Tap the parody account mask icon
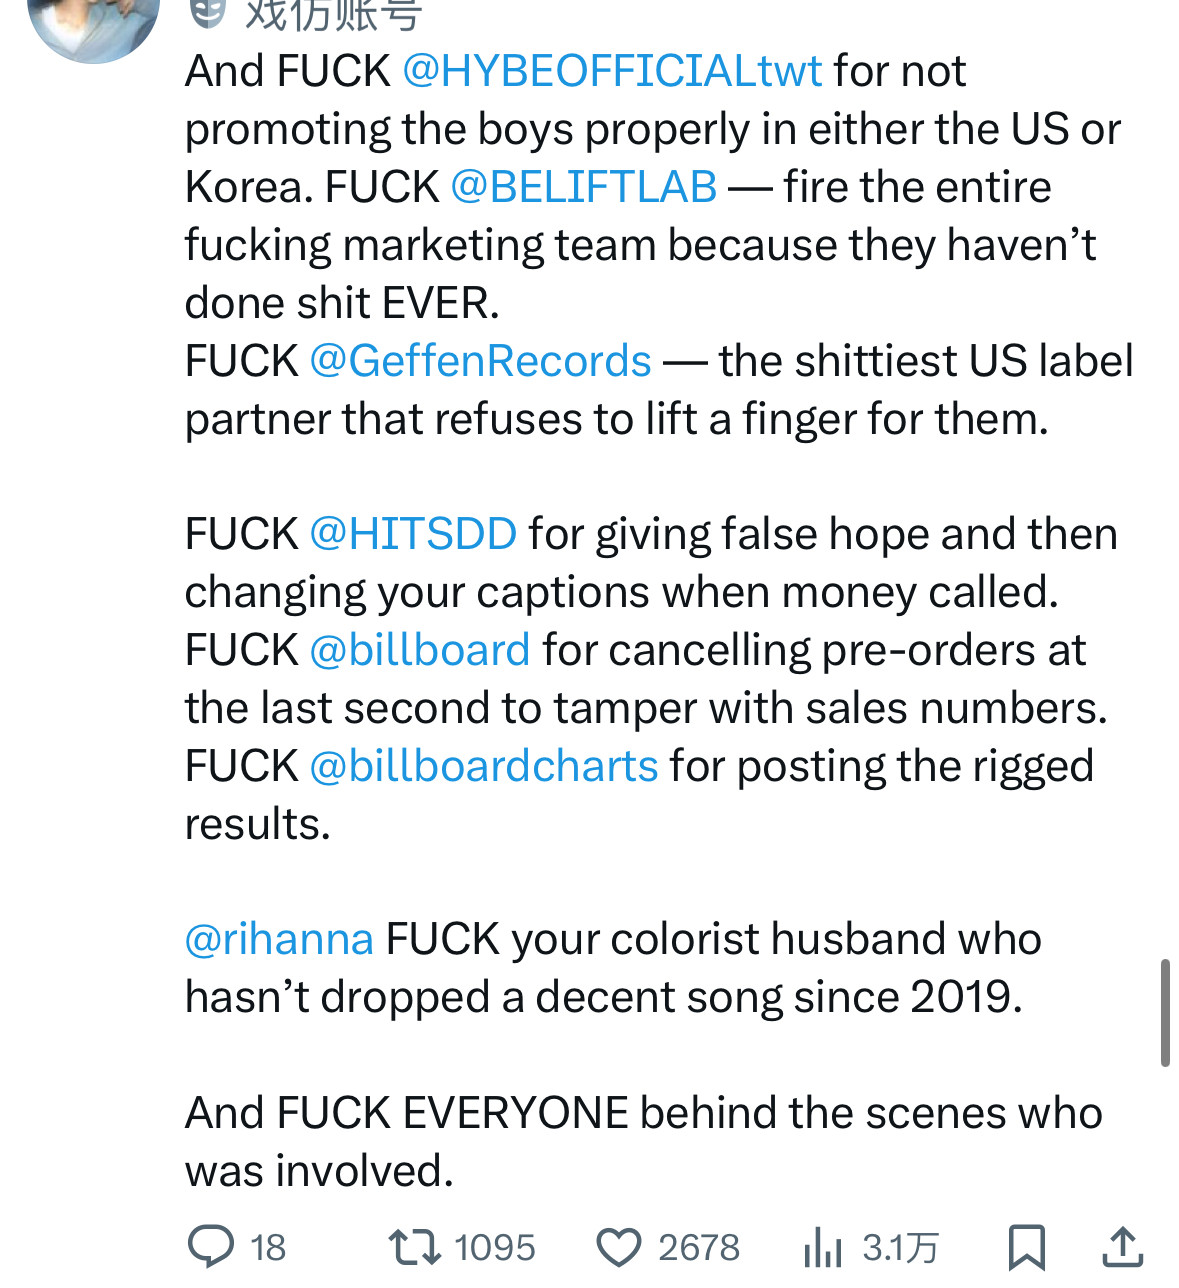 pyautogui.click(x=207, y=12)
